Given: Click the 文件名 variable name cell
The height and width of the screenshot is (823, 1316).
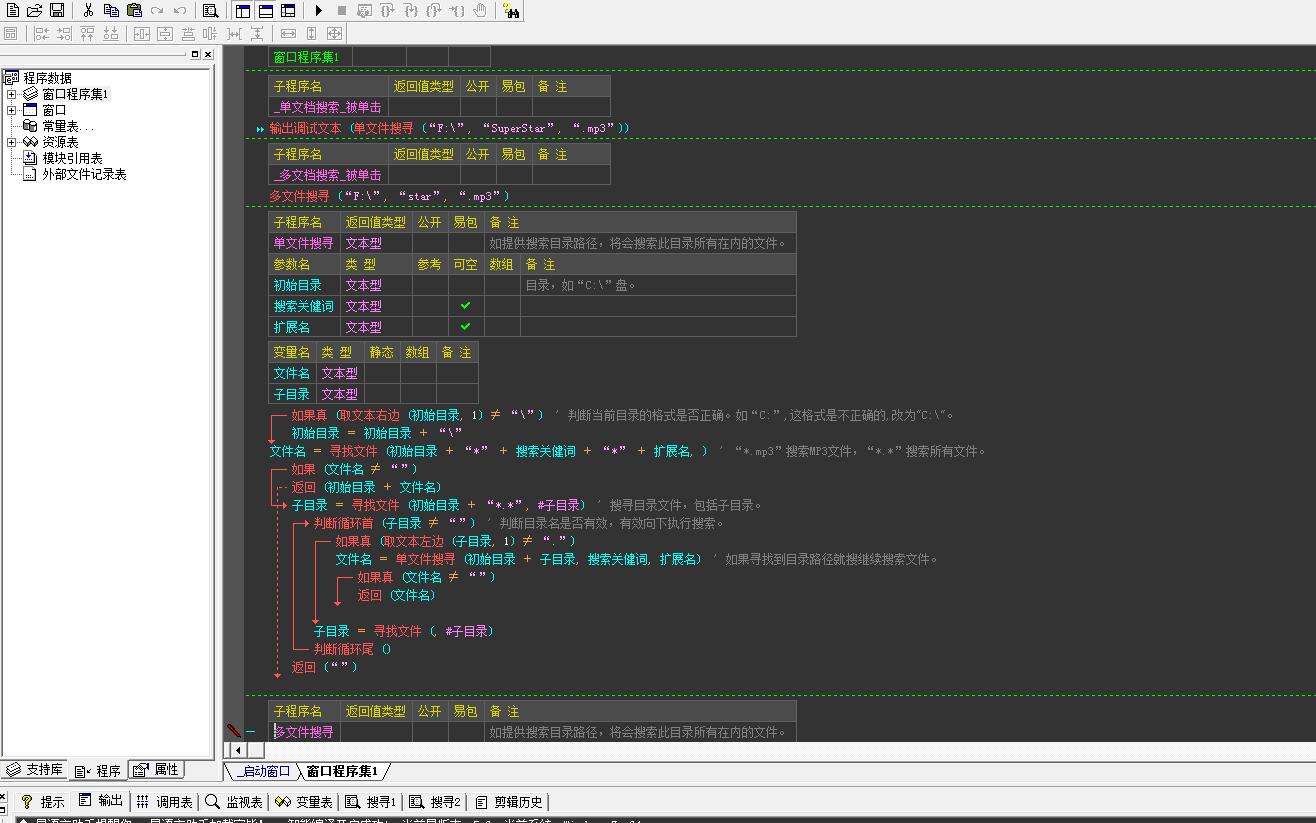Looking at the screenshot, I should 292,373.
